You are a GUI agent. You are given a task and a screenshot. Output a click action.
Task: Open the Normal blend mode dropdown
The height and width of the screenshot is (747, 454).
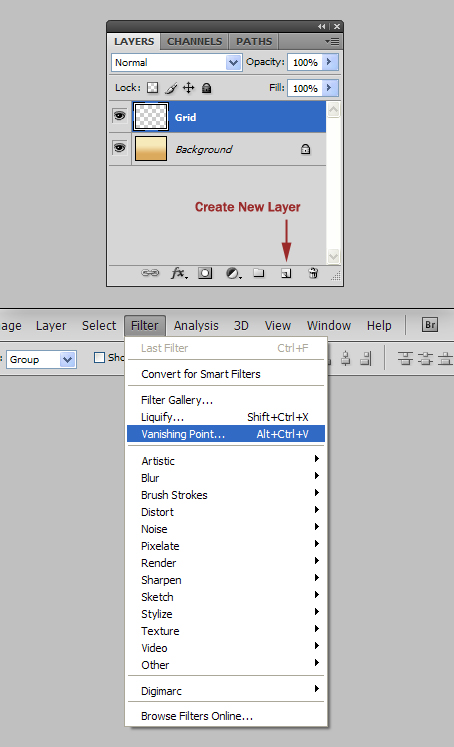pyautogui.click(x=177, y=62)
